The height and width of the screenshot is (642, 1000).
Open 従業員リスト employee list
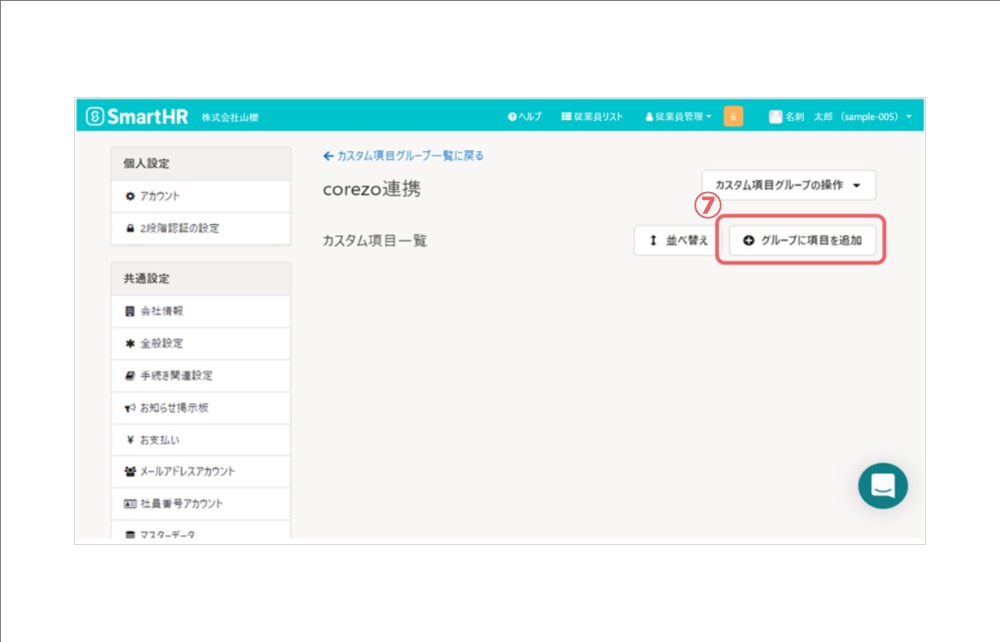(592, 117)
